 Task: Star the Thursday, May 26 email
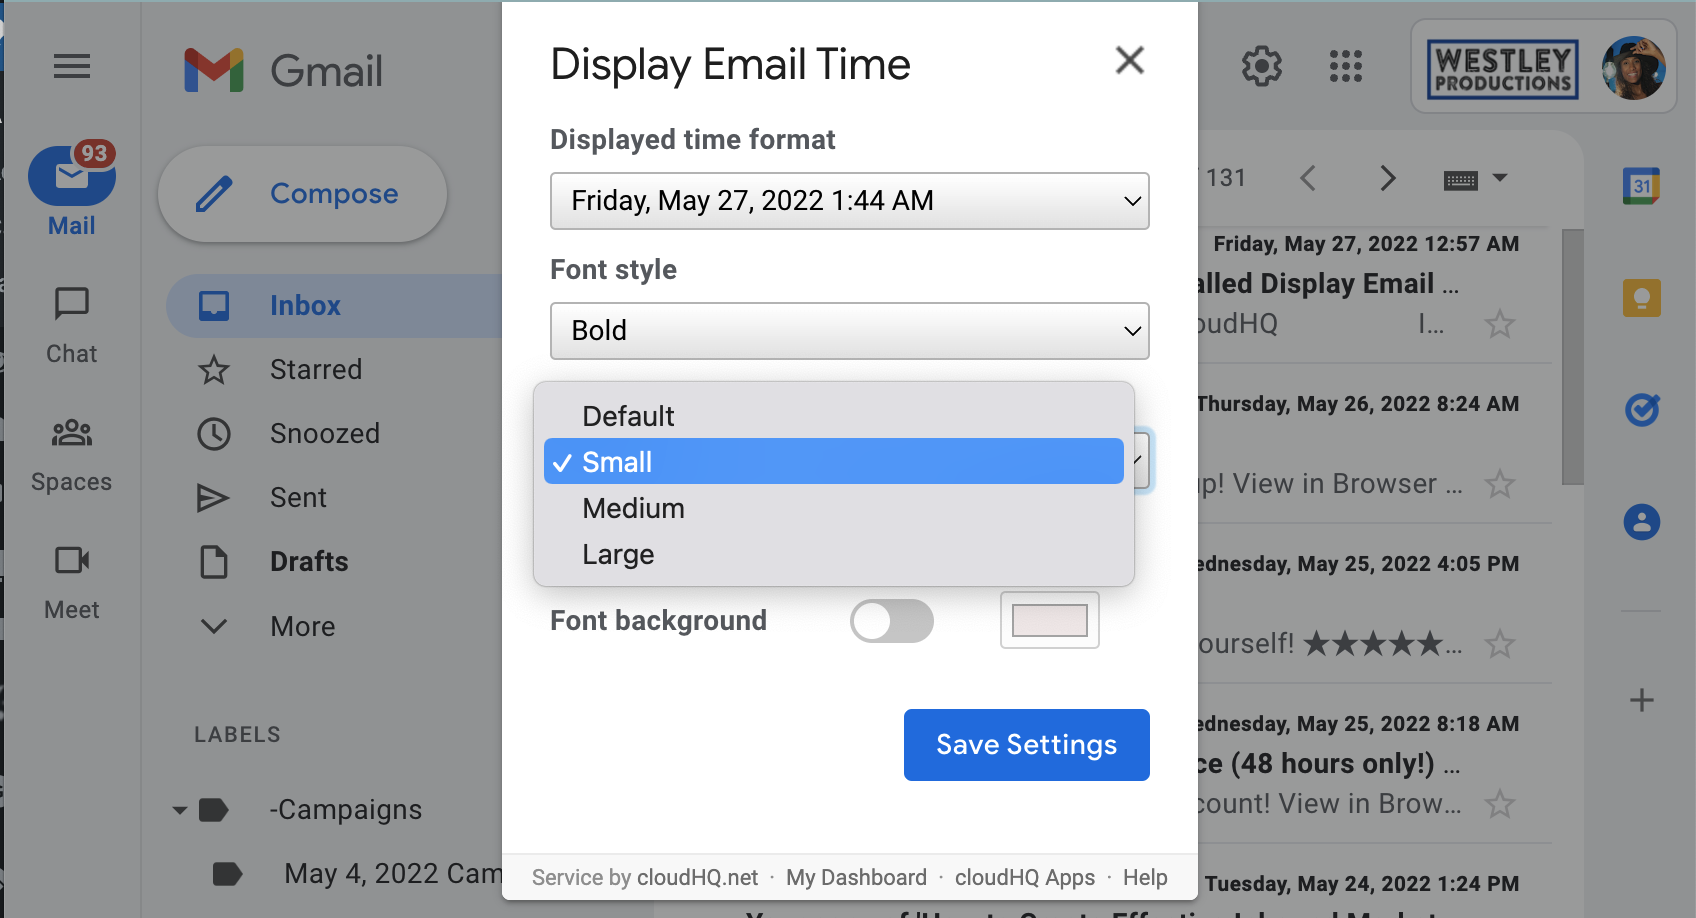pos(1499,484)
